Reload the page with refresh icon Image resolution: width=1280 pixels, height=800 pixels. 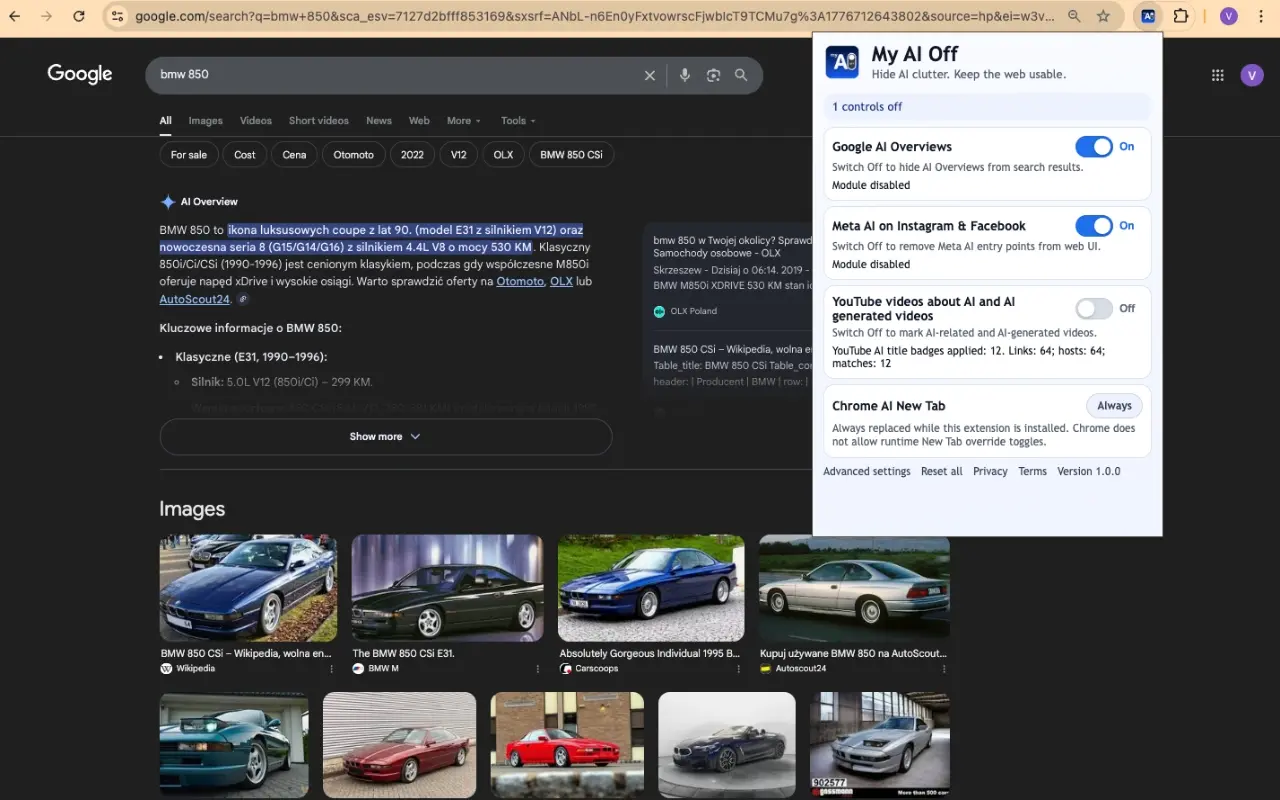(79, 16)
